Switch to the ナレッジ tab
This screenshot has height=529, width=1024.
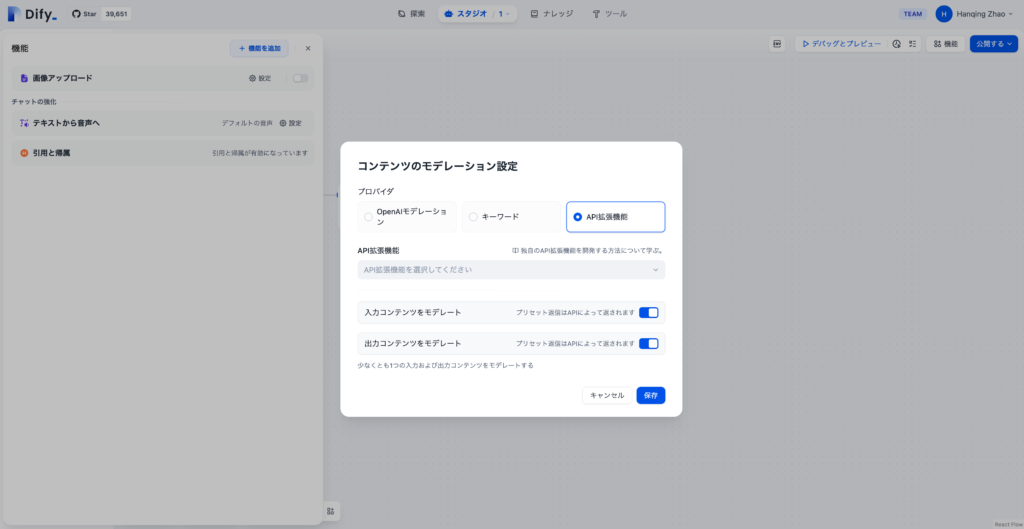[x=553, y=14]
